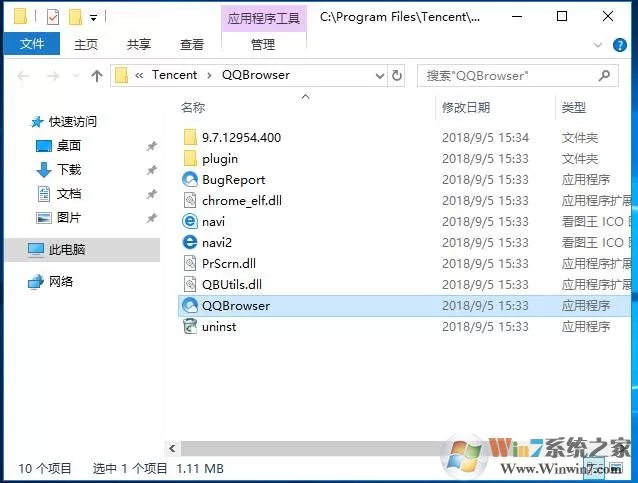Click the file name chrome_elf.dll
This screenshot has height=483, width=638.
(242, 201)
